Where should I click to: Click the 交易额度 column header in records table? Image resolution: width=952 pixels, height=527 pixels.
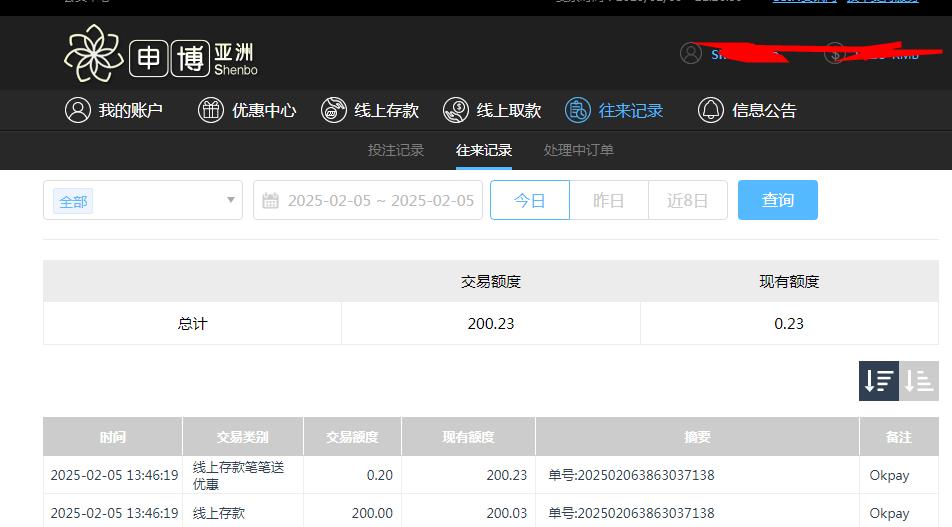click(x=352, y=437)
